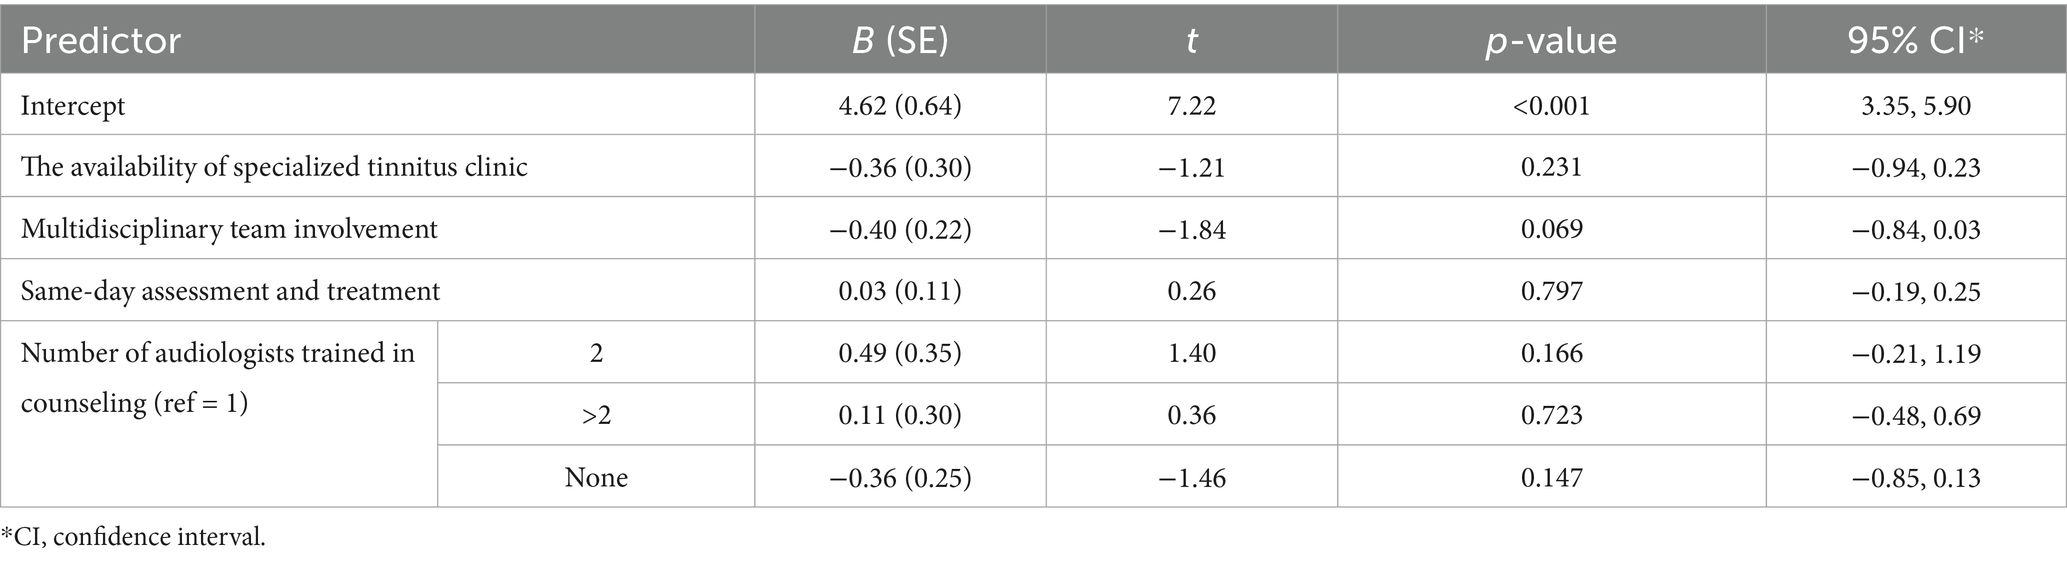Screen dimensions: 2067x561
Task: Click the specialized tinnitus clinic predictor
Action: tap(274, 167)
